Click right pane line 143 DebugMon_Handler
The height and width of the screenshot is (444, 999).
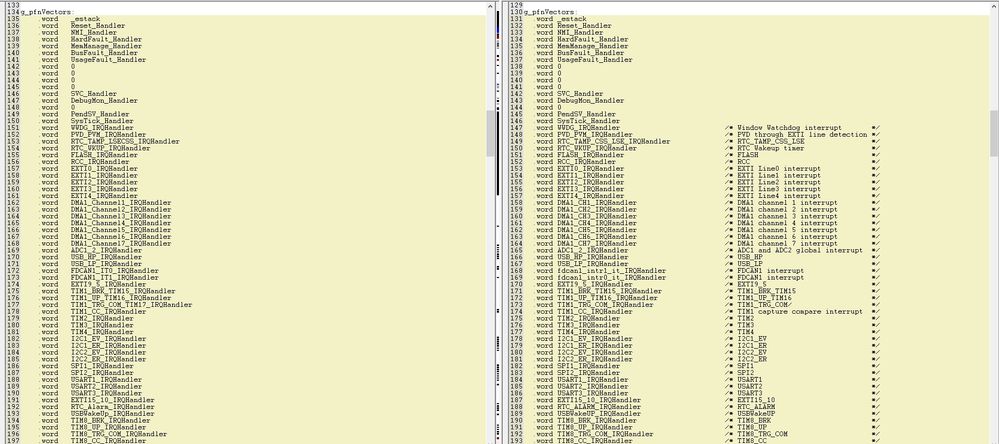pos(591,101)
